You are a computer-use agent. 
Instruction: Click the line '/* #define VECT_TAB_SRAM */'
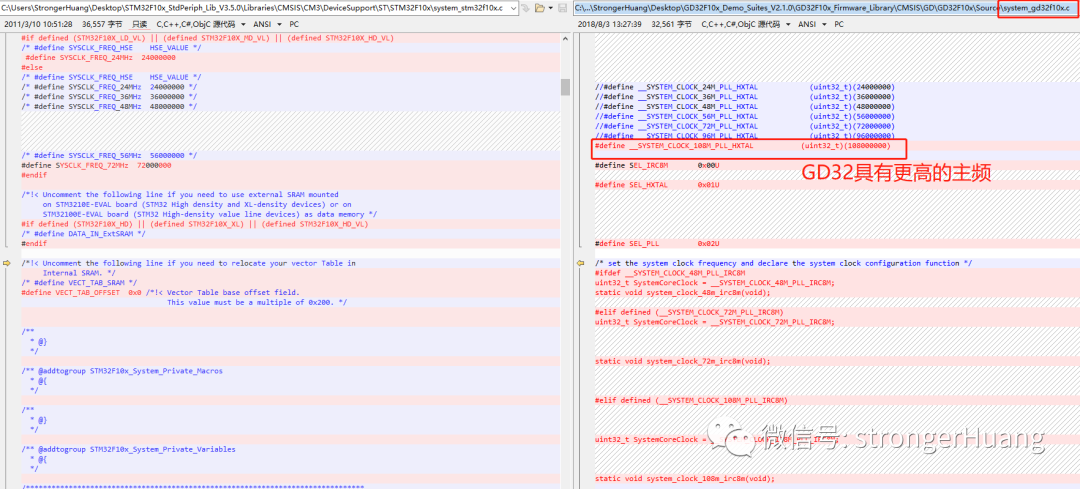(79, 282)
